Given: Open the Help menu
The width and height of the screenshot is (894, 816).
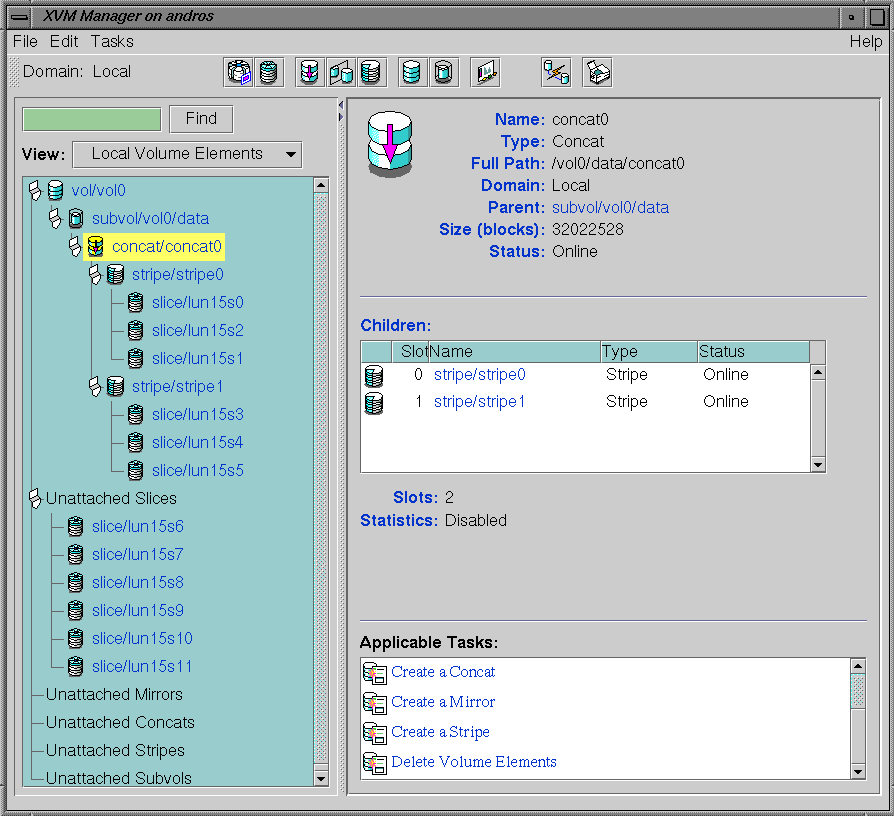Looking at the screenshot, I should tap(866, 42).
